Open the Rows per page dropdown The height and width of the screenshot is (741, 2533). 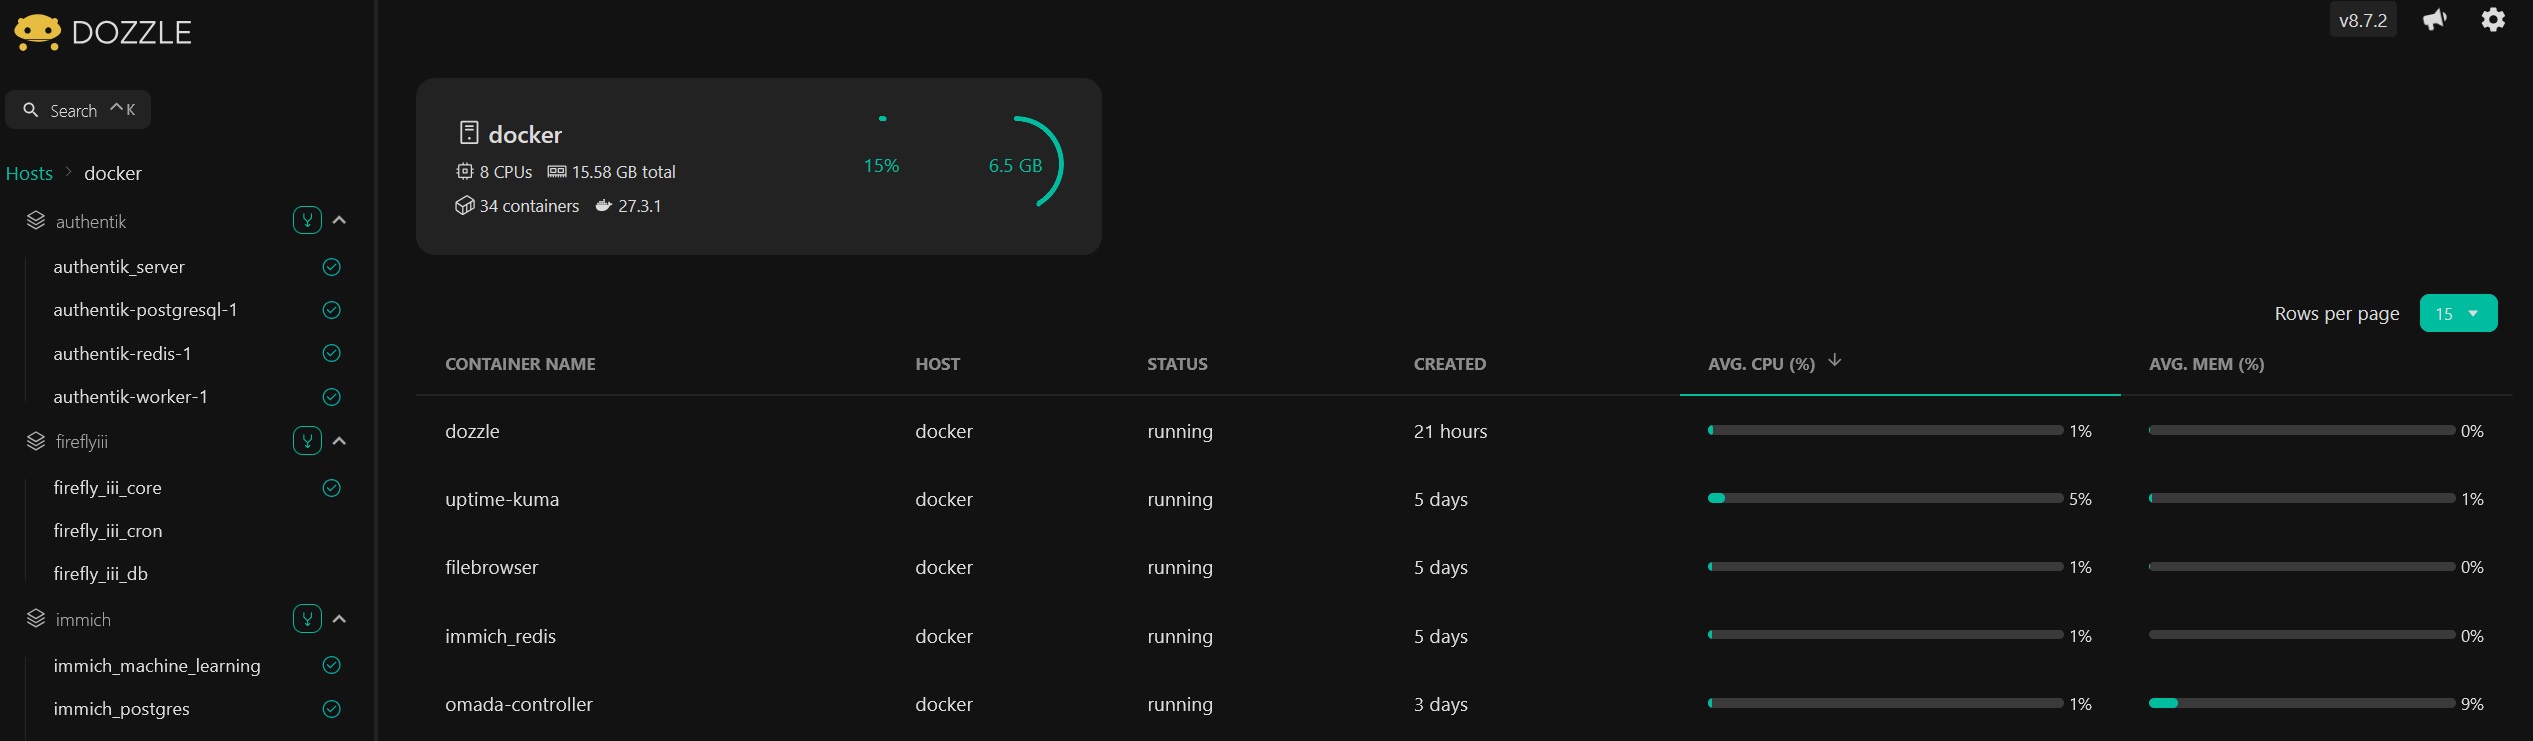point(2457,314)
